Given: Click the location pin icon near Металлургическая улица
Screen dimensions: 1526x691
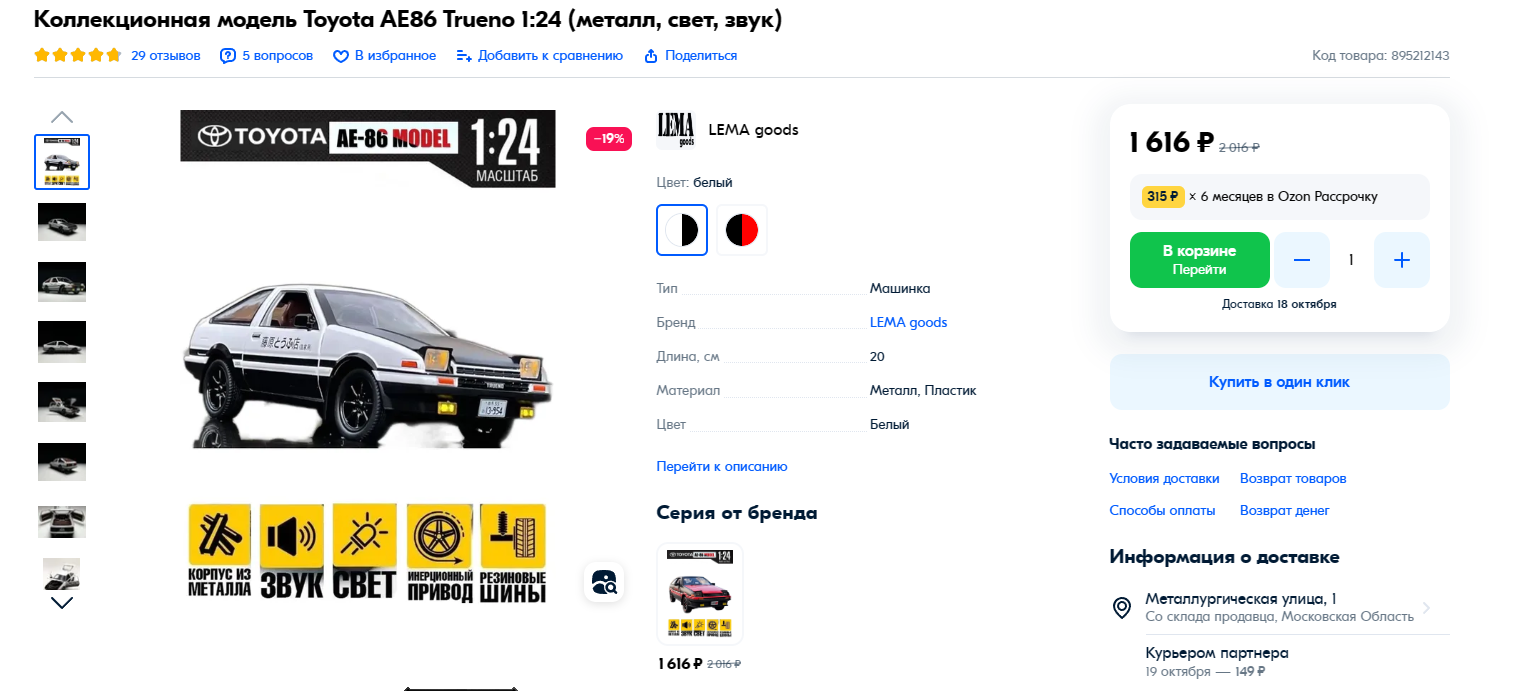Looking at the screenshot, I should point(1122,608).
